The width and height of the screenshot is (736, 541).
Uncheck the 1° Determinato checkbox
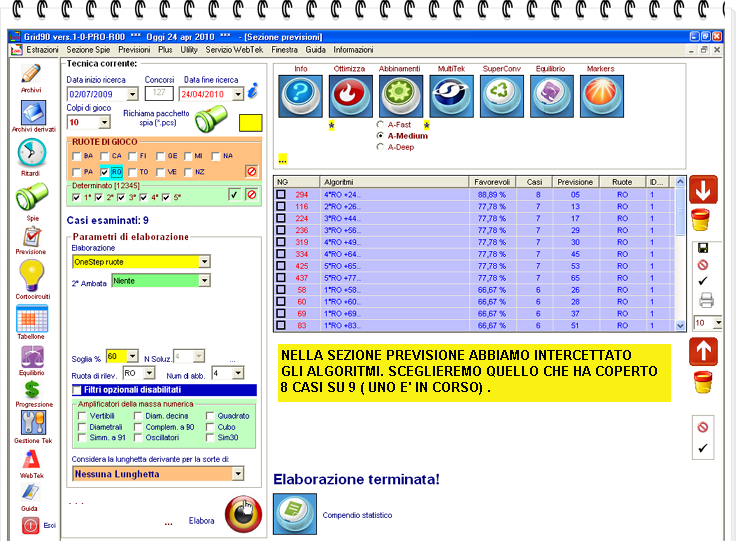point(76,198)
